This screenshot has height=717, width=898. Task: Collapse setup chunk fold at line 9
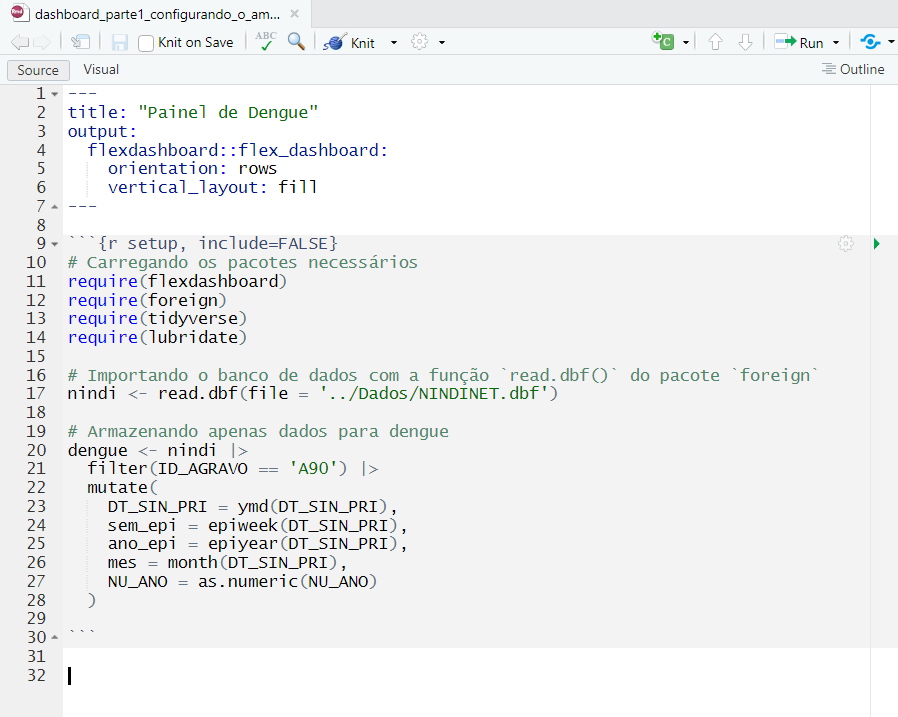click(54, 244)
